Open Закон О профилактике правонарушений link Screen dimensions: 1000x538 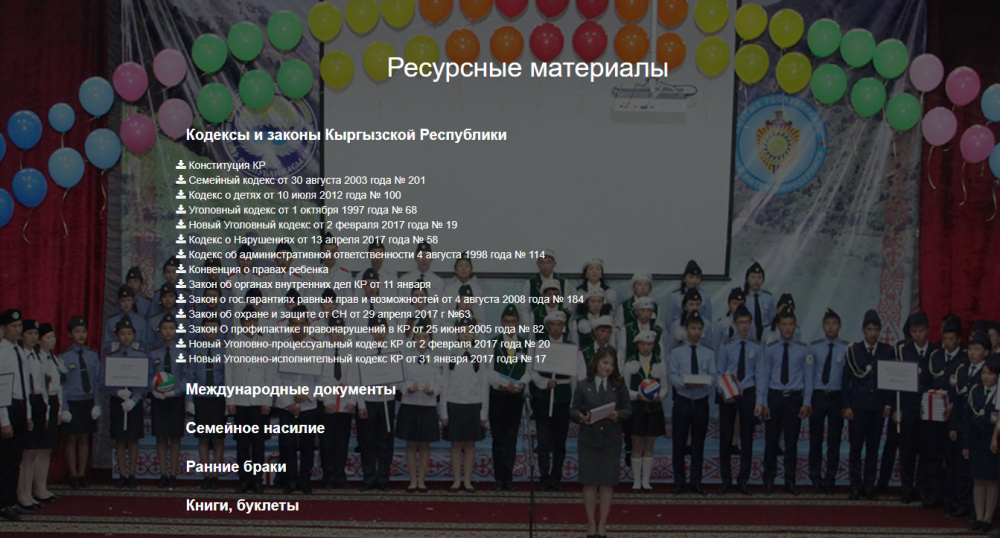(x=366, y=329)
